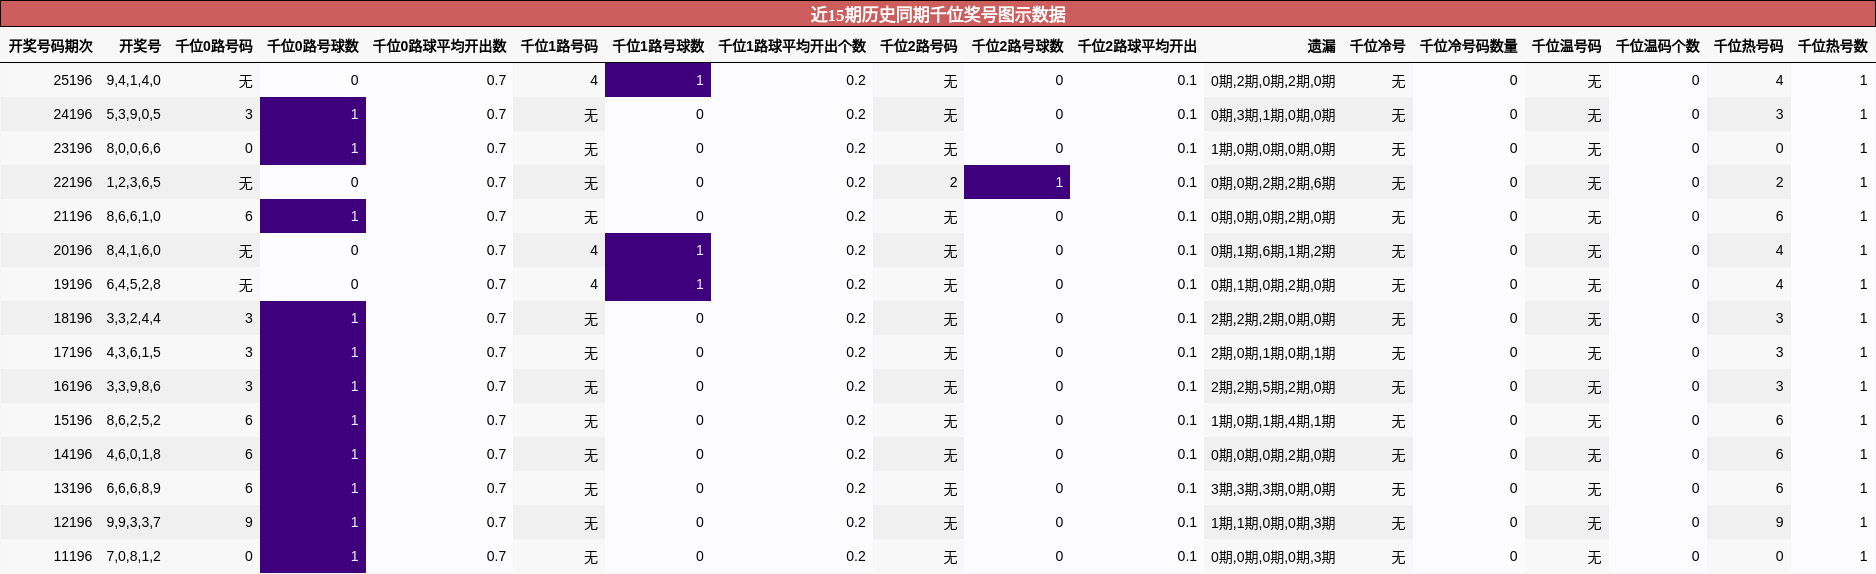
Task: Click draw number 3,3,2,4,4
Action: [x=134, y=318]
